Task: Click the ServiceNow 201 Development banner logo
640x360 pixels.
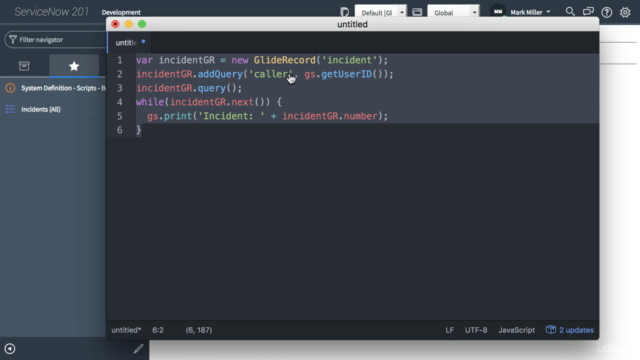Action: tap(78, 12)
